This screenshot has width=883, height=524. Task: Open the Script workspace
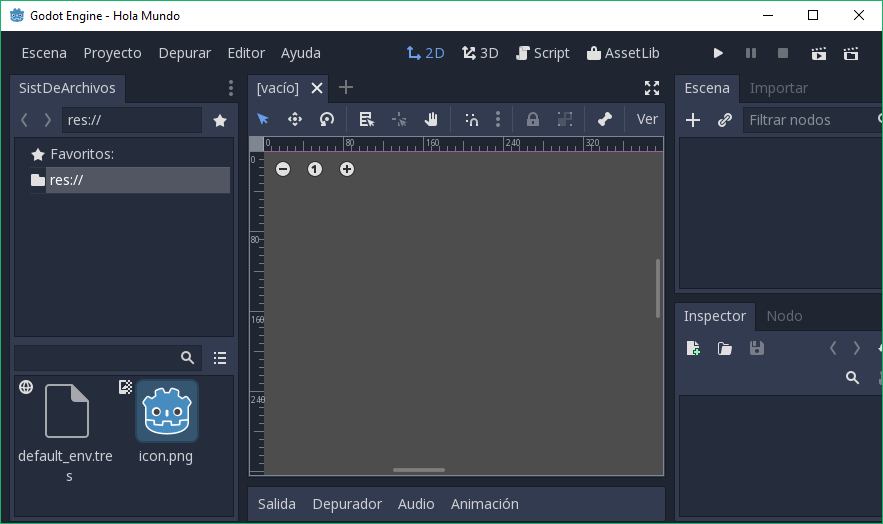tap(542, 53)
